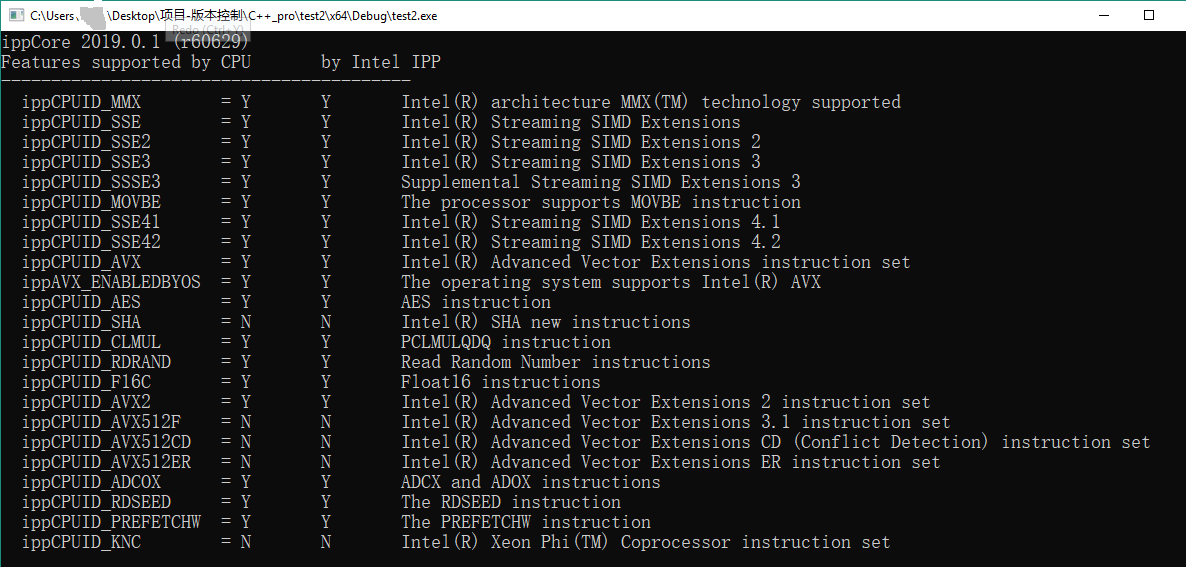
Task: Click the ippCPUID_KNC feature name
Action: 81,542
